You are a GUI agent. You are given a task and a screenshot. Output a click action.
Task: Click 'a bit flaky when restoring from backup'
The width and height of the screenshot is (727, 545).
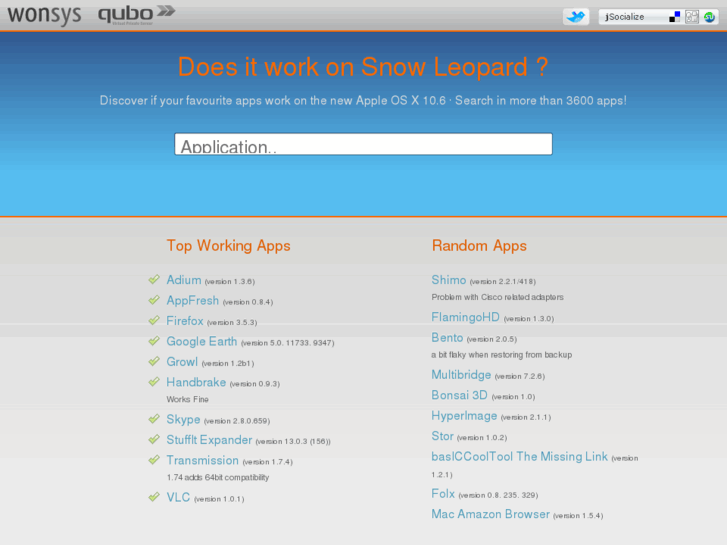pyautogui.click(x=501, y=355)
